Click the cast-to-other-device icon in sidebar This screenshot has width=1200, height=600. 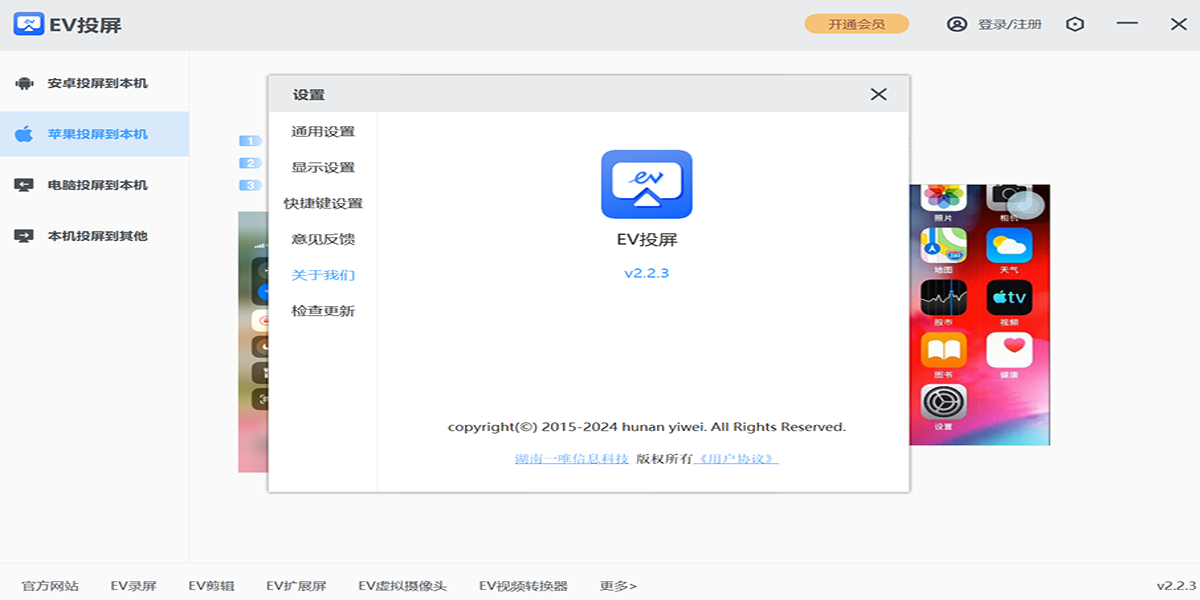pos(24,236)
